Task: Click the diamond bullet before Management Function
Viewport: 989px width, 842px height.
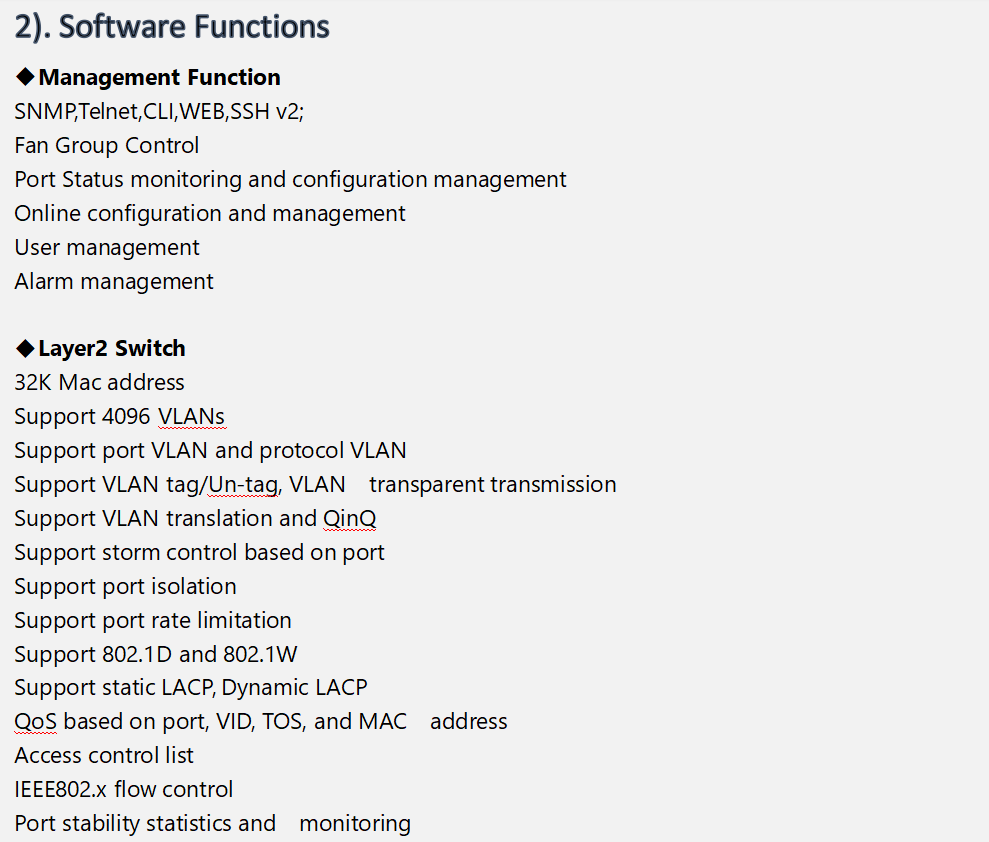Action: 25,77
